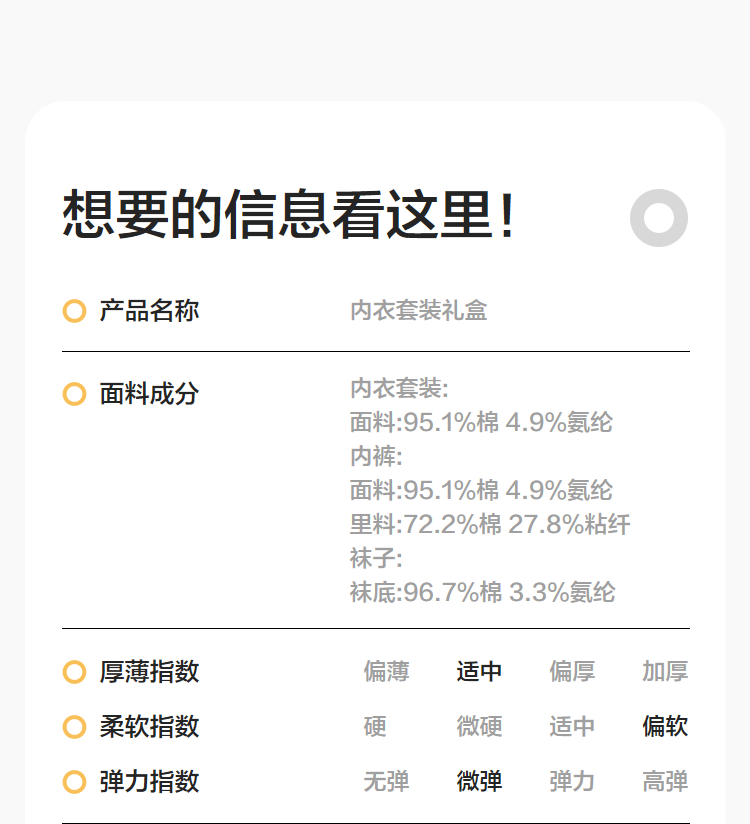Click the 产品名称 label
The height and width of the screenshot is (824, 750).
(149, 311)
